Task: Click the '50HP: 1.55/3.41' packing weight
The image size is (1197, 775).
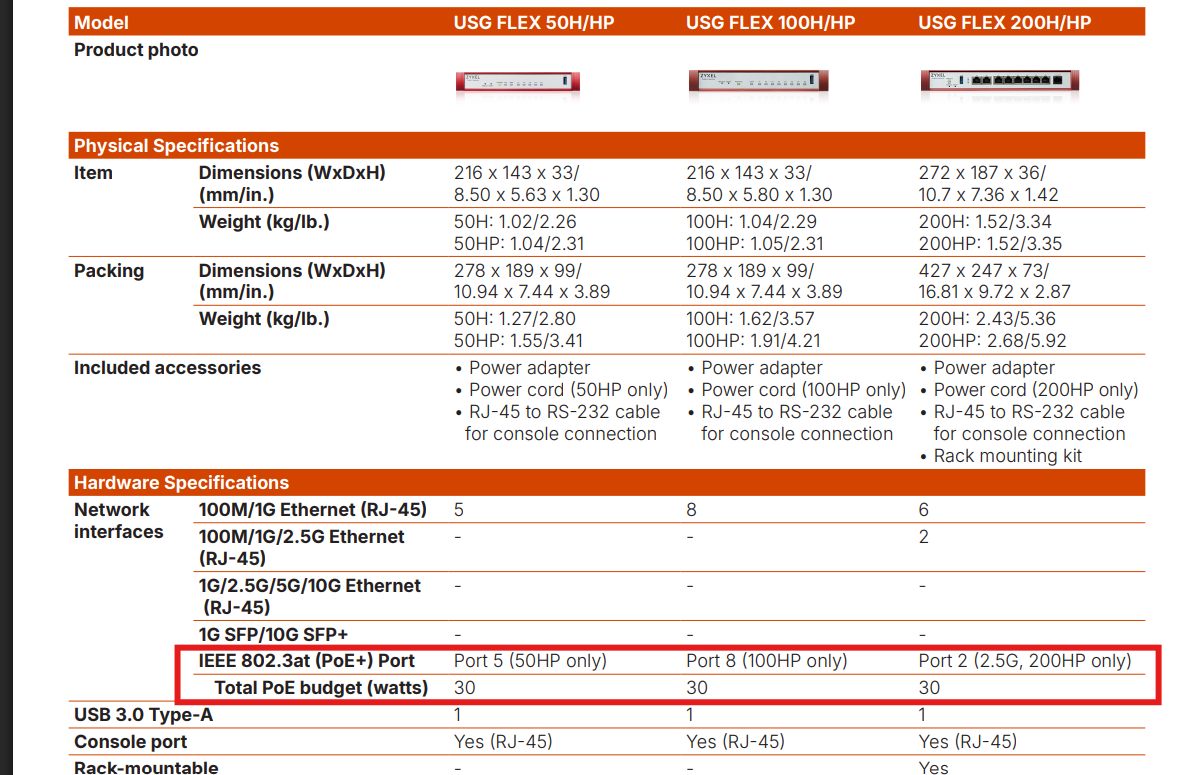Action: pyautogui.click(x=518, y=341)
